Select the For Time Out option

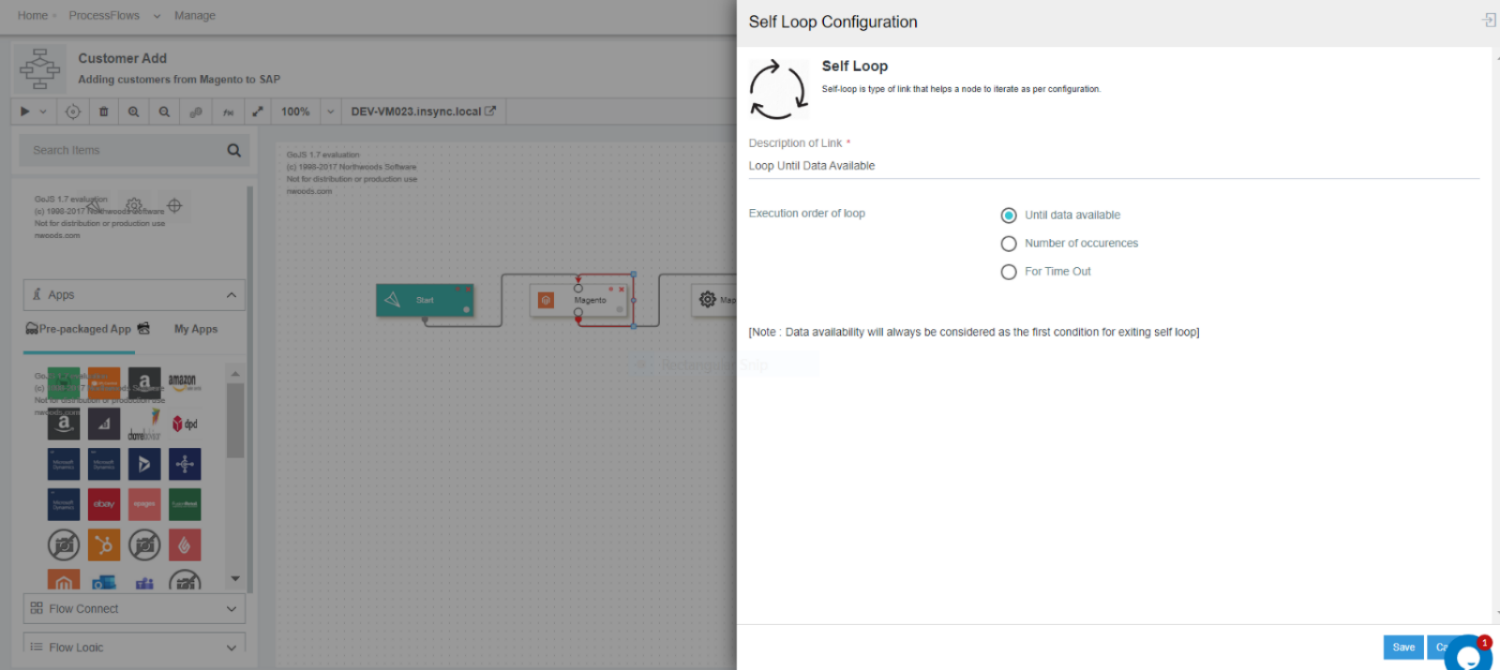pos(1009,271)
